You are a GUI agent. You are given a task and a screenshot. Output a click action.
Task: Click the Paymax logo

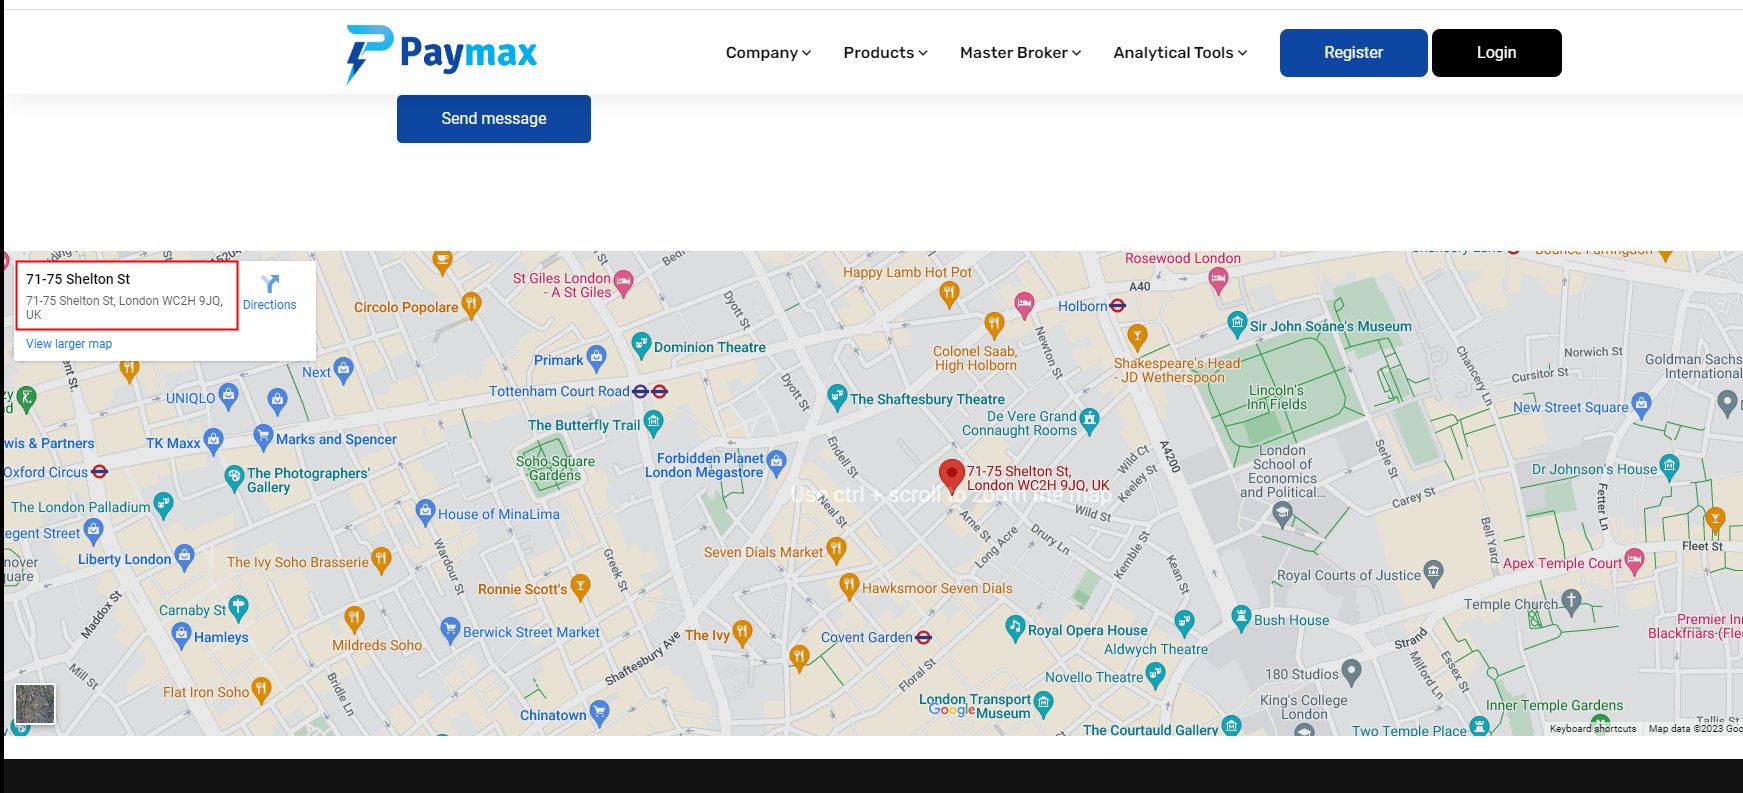click(x=441, y=54)
